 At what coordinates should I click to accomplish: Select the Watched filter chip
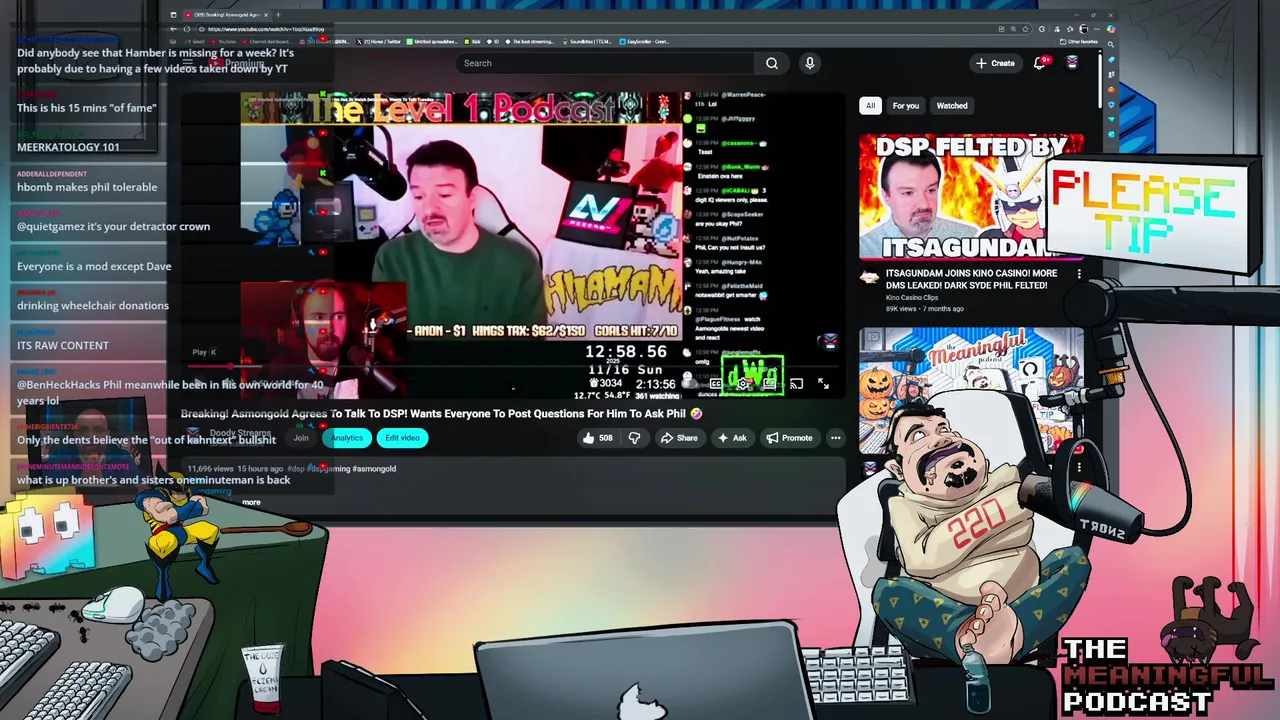coord(952,106)
